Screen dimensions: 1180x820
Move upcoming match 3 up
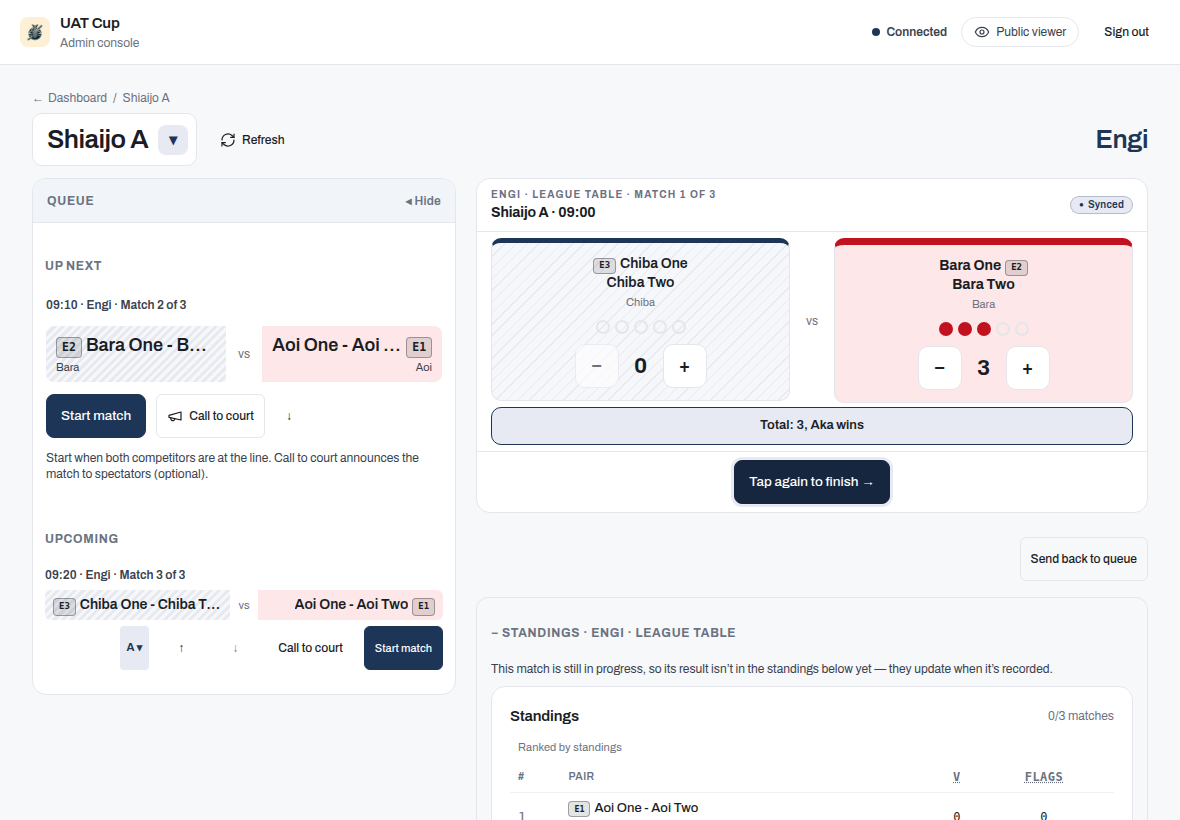point(181,648)
